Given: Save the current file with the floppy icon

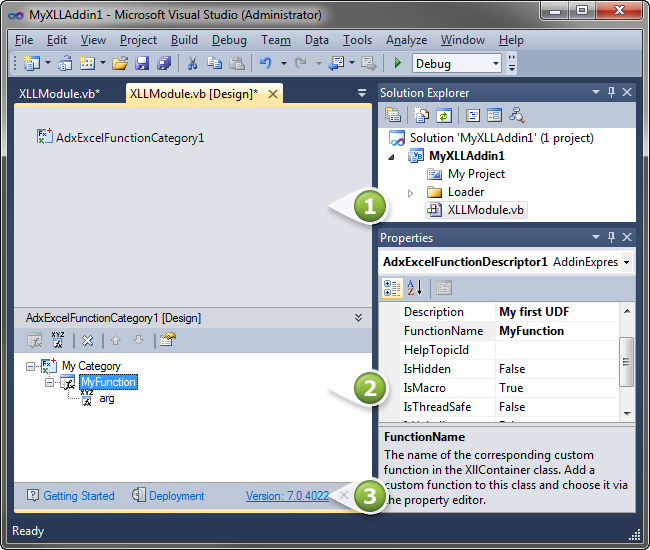Looking at the screenshot, I should pyautogui.click(x=142, y=63).
